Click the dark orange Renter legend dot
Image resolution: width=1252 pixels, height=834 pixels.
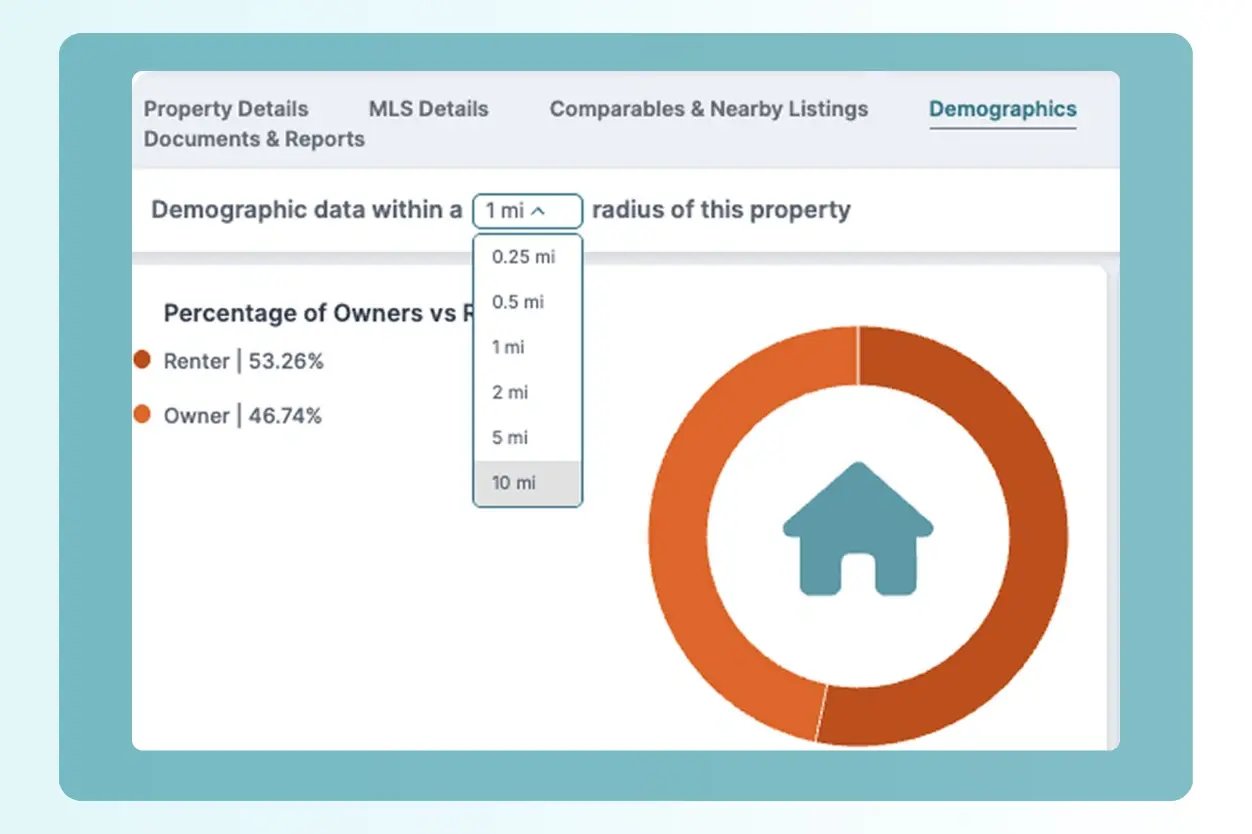coord(143,361)
